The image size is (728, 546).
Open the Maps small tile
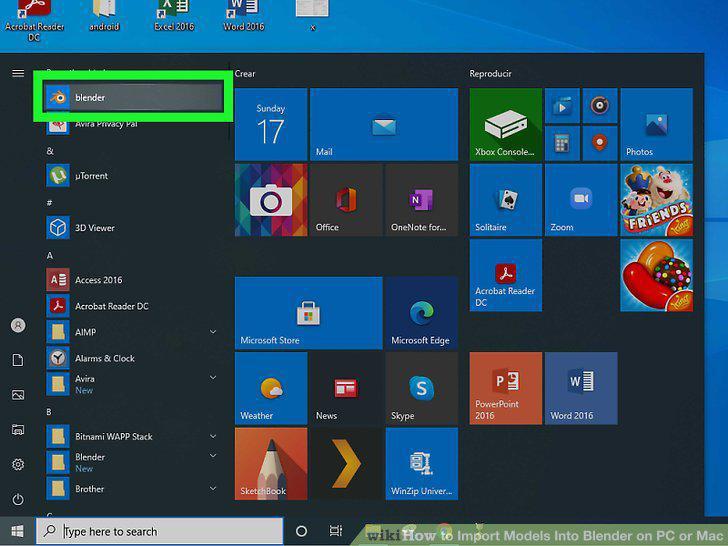pos(600,143)
